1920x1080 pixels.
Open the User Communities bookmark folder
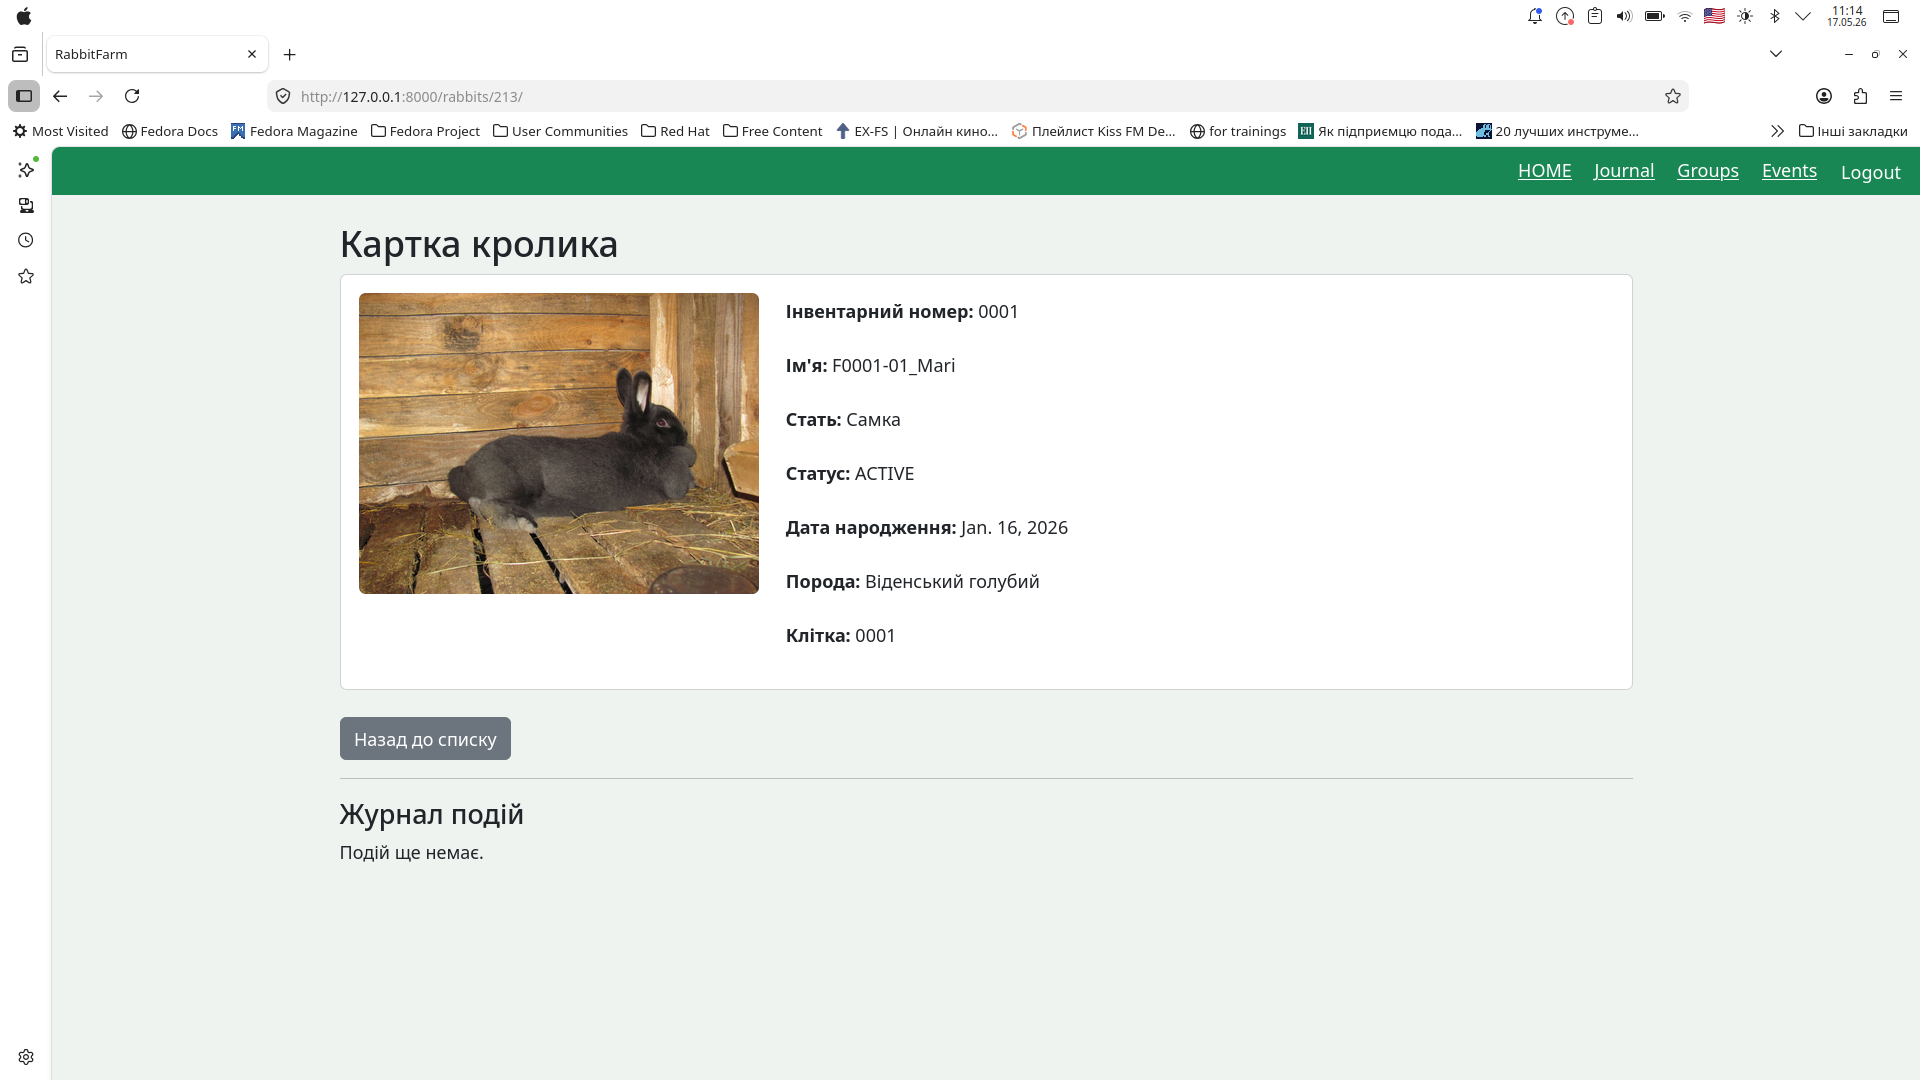(560, 131)
